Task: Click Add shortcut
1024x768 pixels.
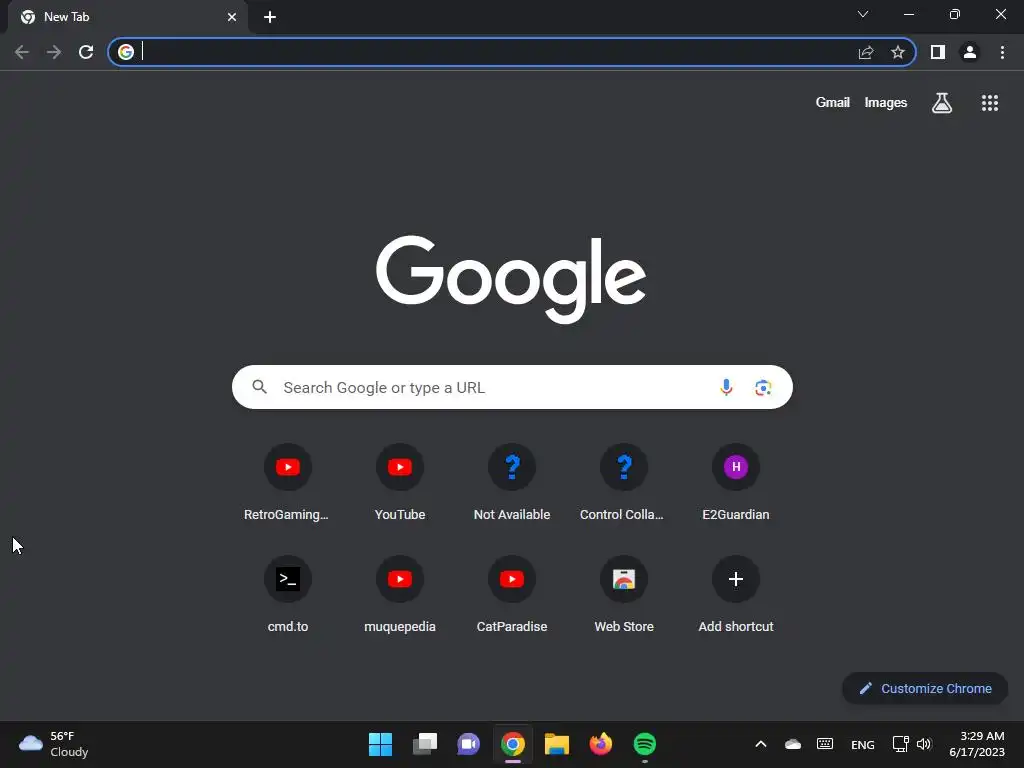Action: [736, 595]
